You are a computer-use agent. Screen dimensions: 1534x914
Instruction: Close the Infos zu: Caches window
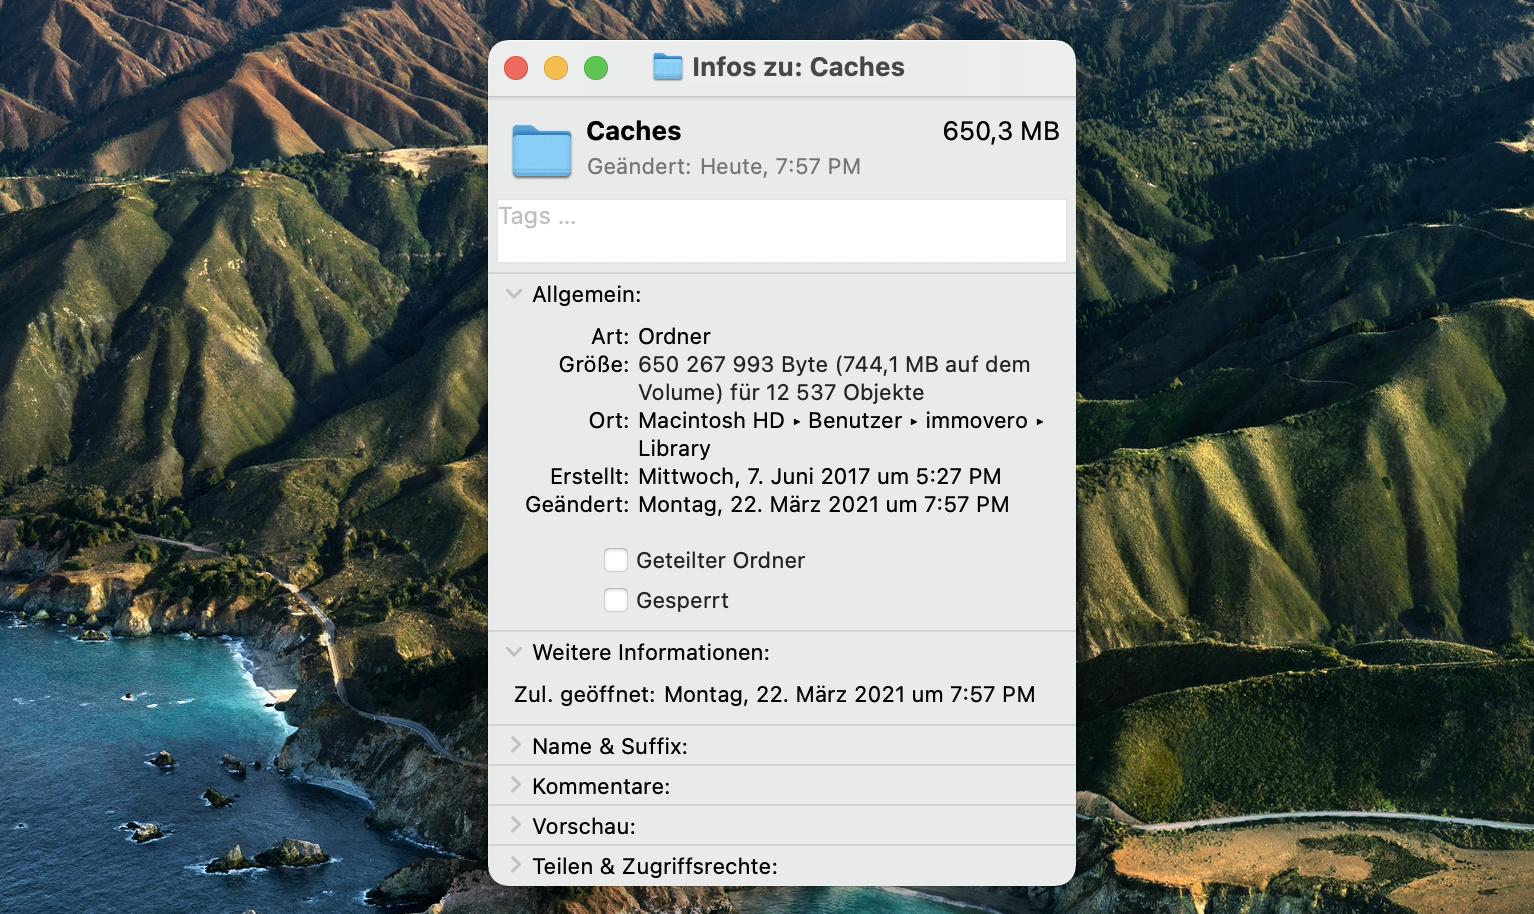pyautogui.click(x=516, y=68)
